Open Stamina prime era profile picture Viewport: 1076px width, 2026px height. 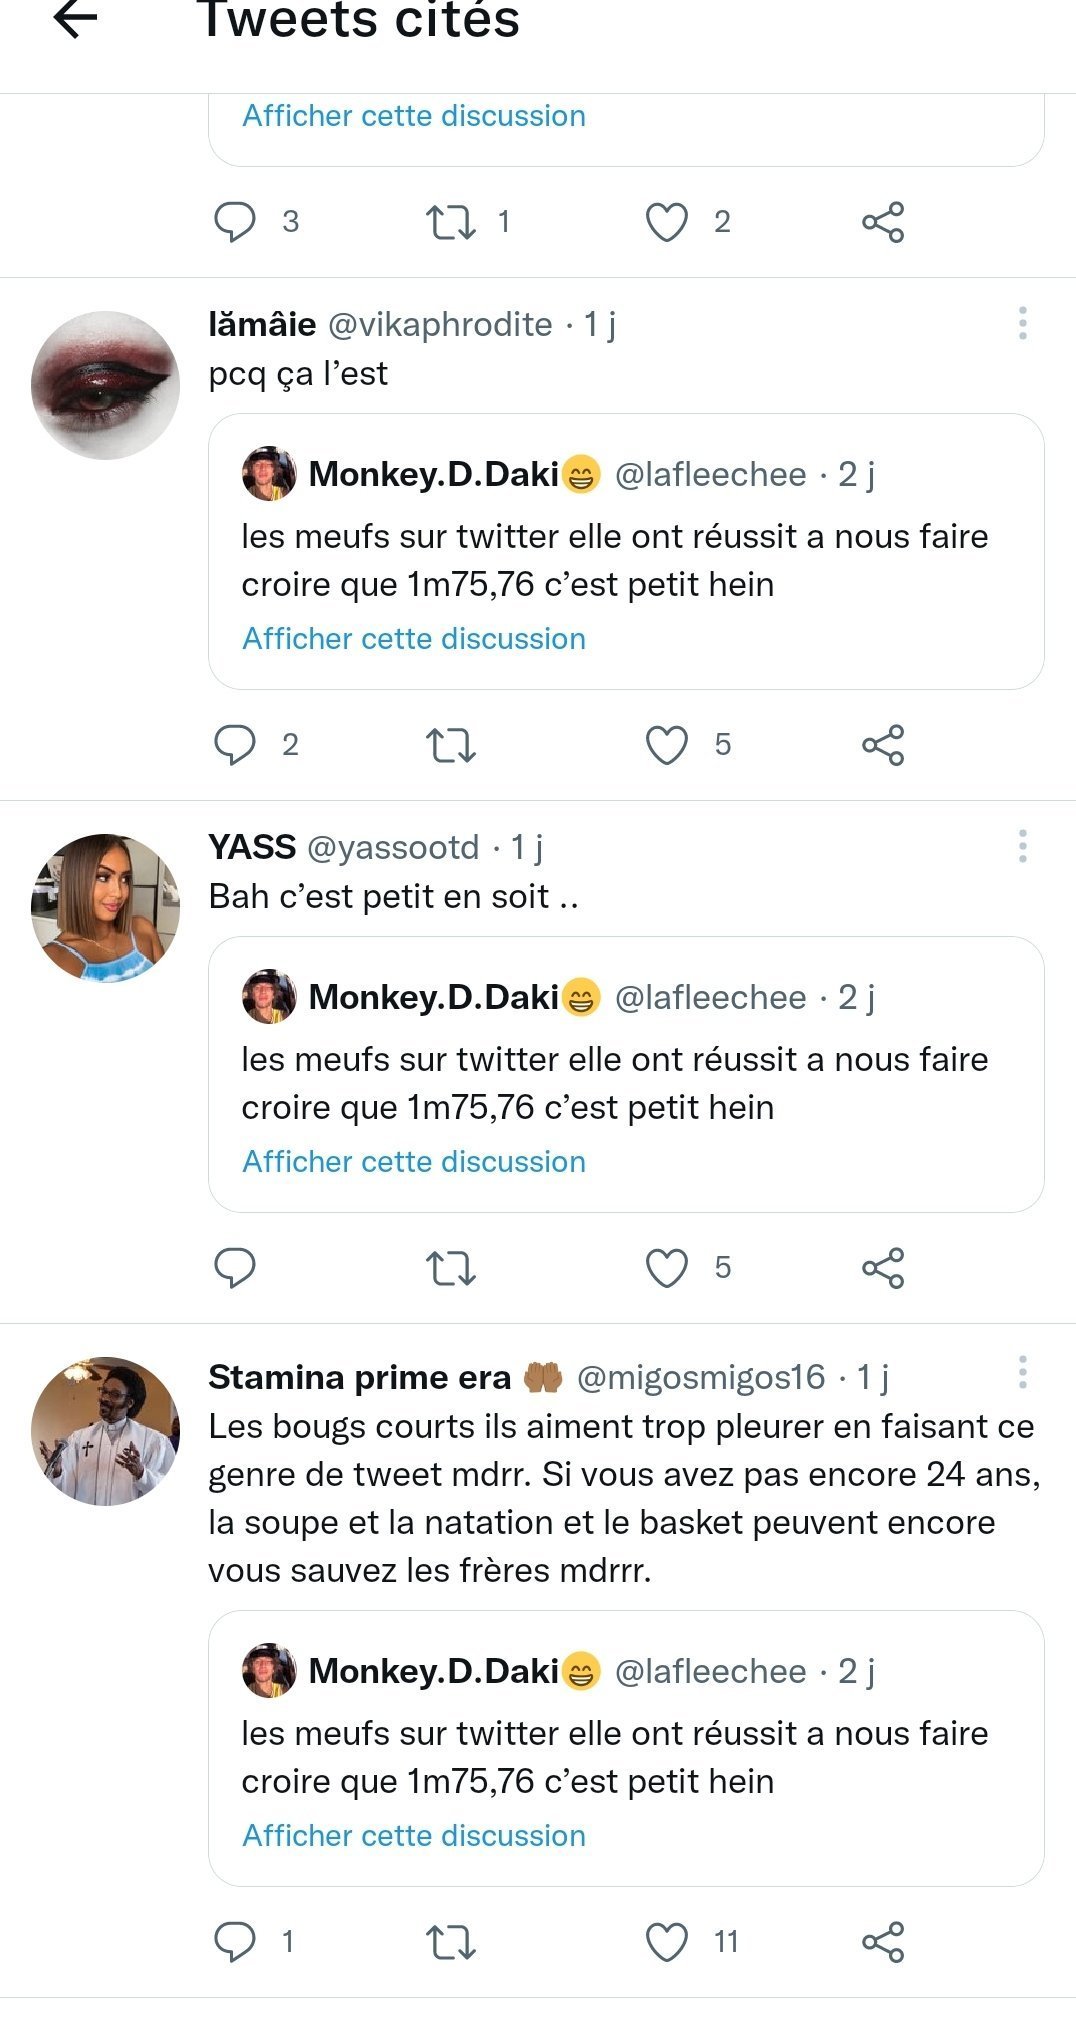(x=105, y=1431)
